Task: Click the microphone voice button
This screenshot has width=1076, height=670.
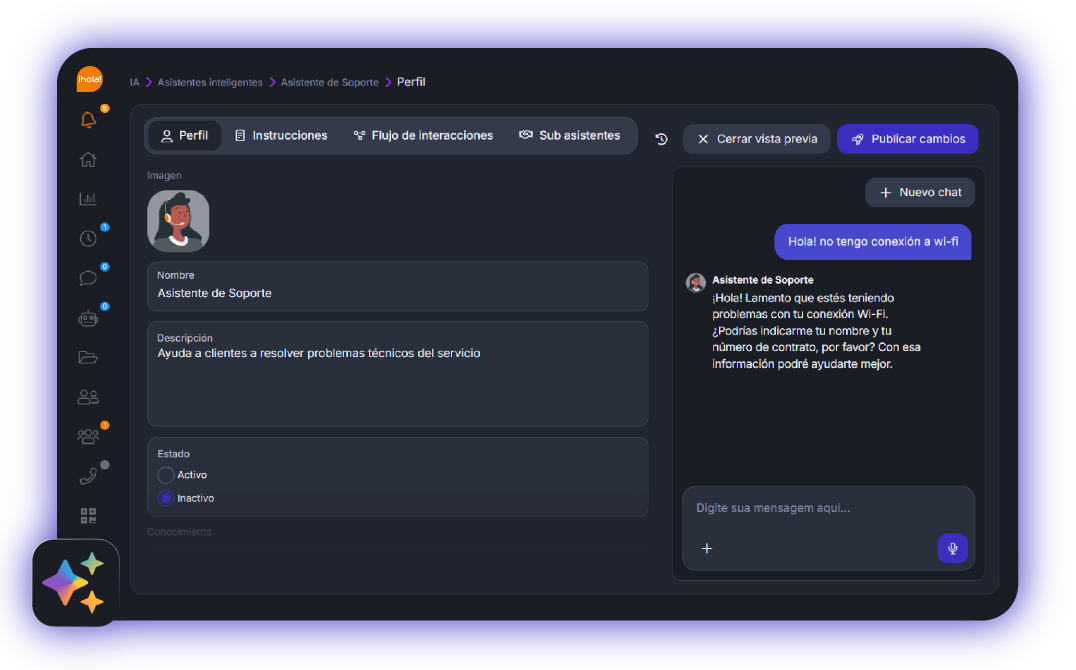Action: click(952, 548)
